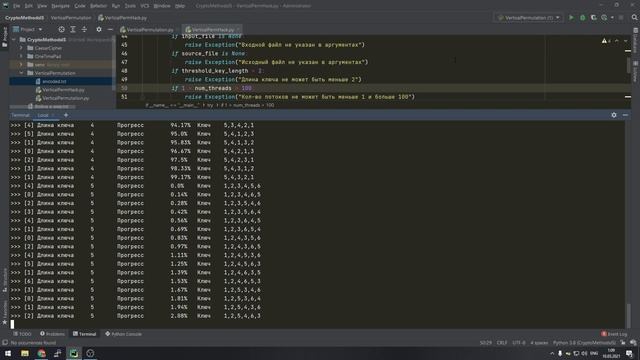The height and width of the screenshot is (360, 640).
Task: Click the 4 spaces indent setting in status bar
Action: pos(539,343)
